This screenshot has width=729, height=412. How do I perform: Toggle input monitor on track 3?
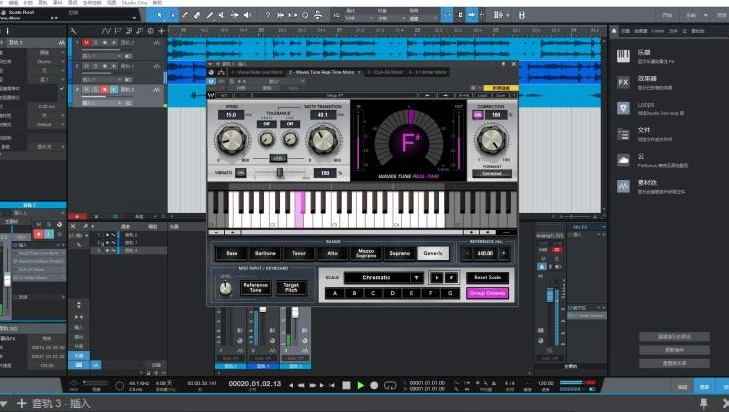tap(114, 89)
